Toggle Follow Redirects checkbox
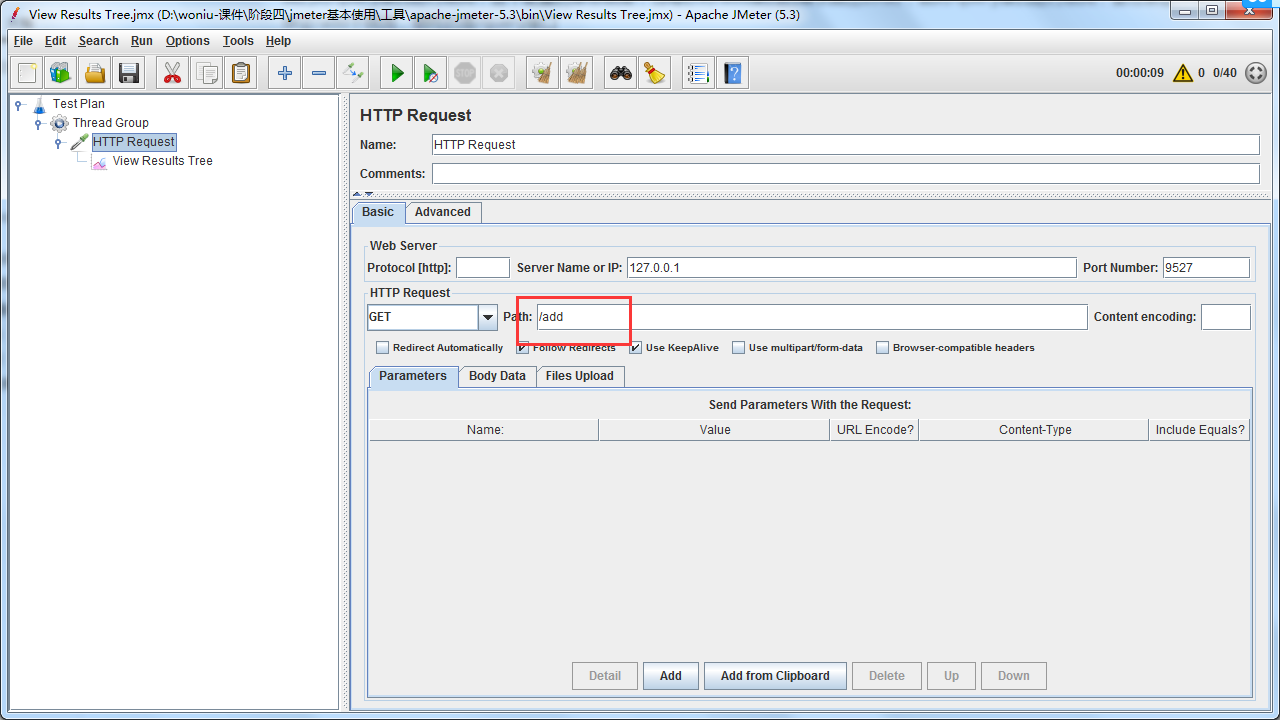1280x720 pixels. [x=522, y=348]
